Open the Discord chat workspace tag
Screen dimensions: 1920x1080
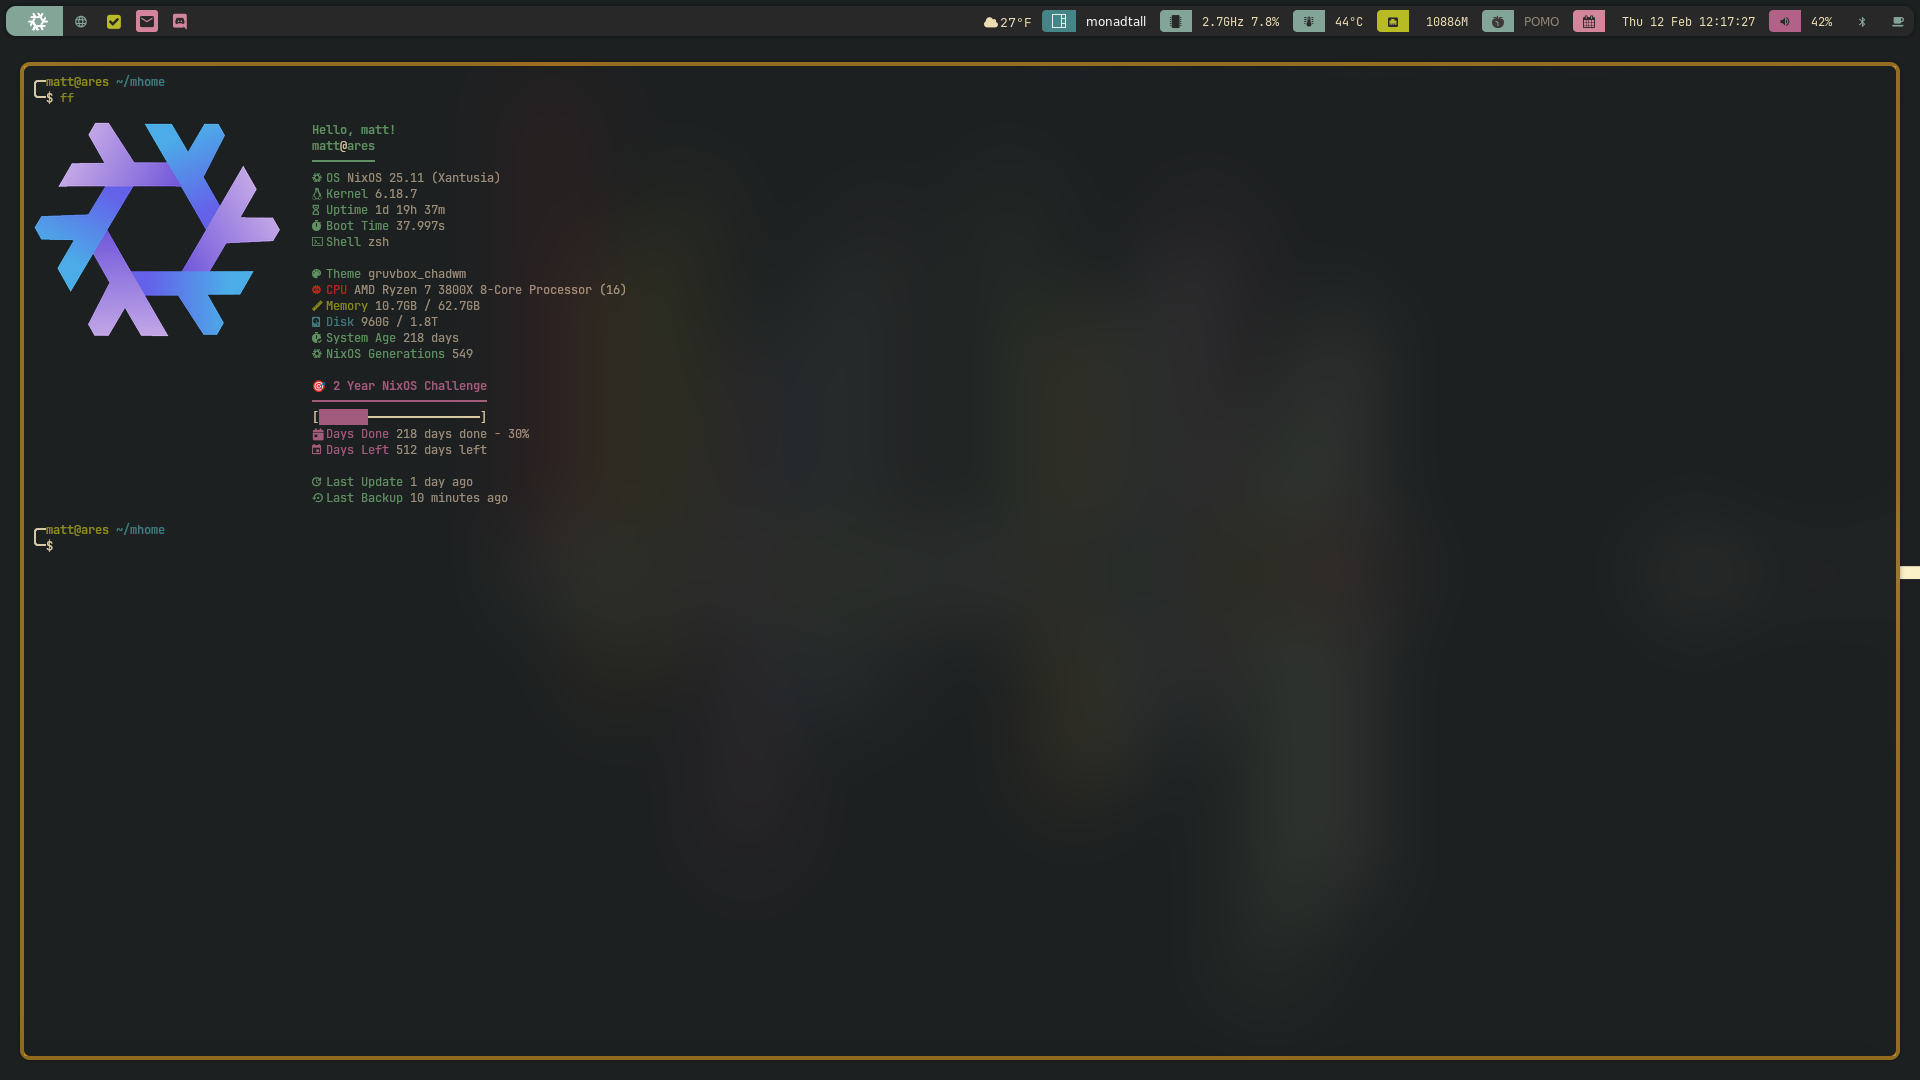tap(180, 21)
